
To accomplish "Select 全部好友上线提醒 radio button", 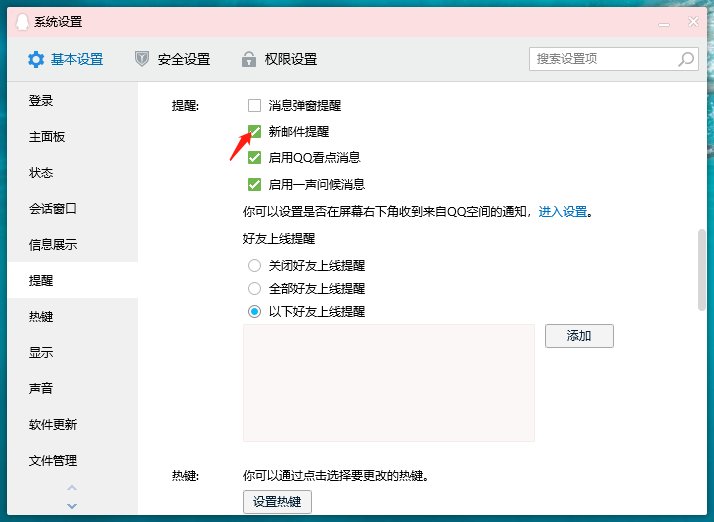I will [255, 288].
